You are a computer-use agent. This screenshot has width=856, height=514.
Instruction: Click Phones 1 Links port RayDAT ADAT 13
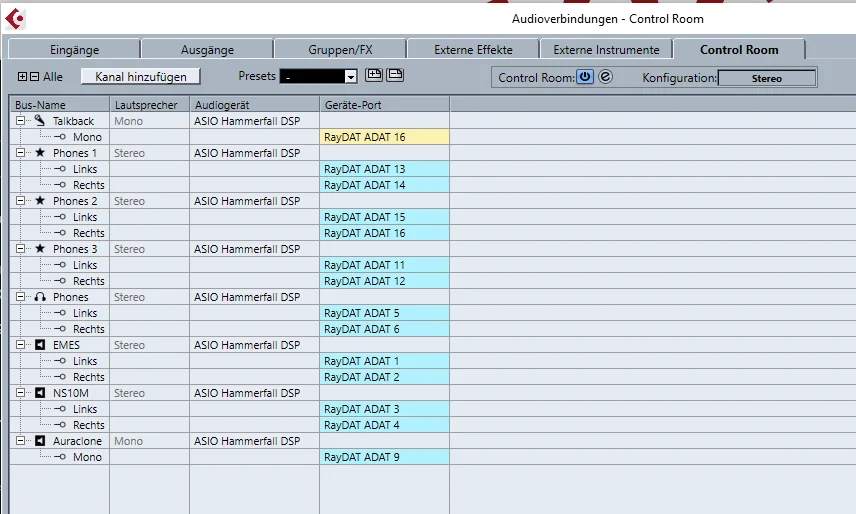click(x=384, y=169)
